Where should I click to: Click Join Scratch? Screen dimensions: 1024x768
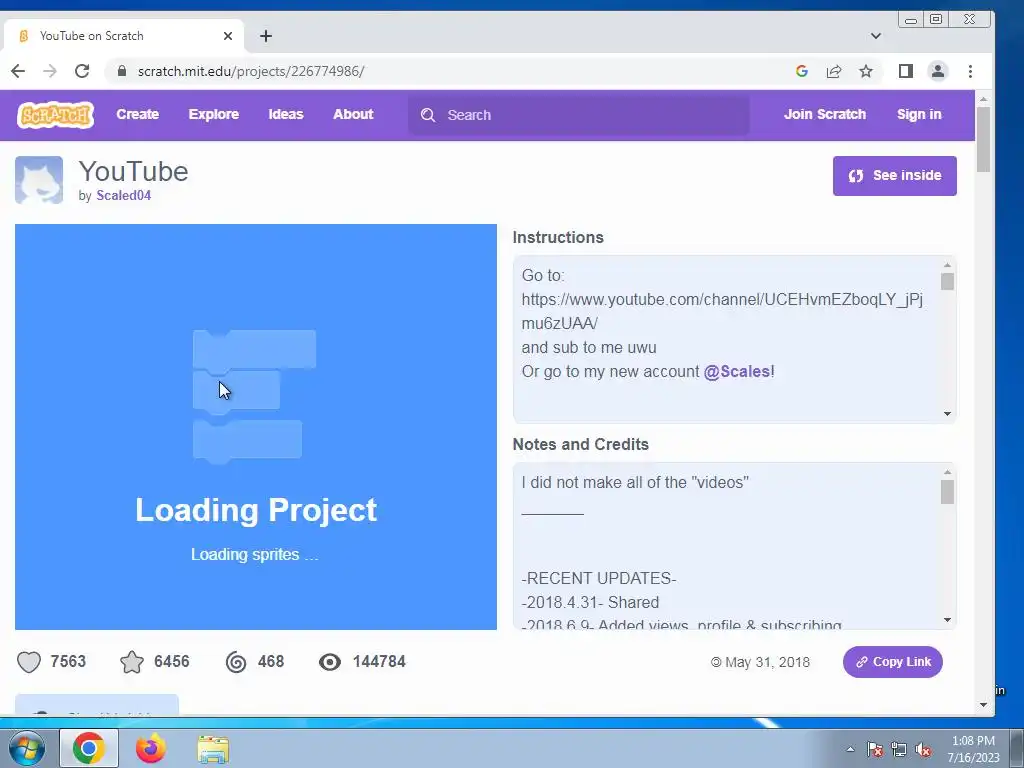click(825, 114)
